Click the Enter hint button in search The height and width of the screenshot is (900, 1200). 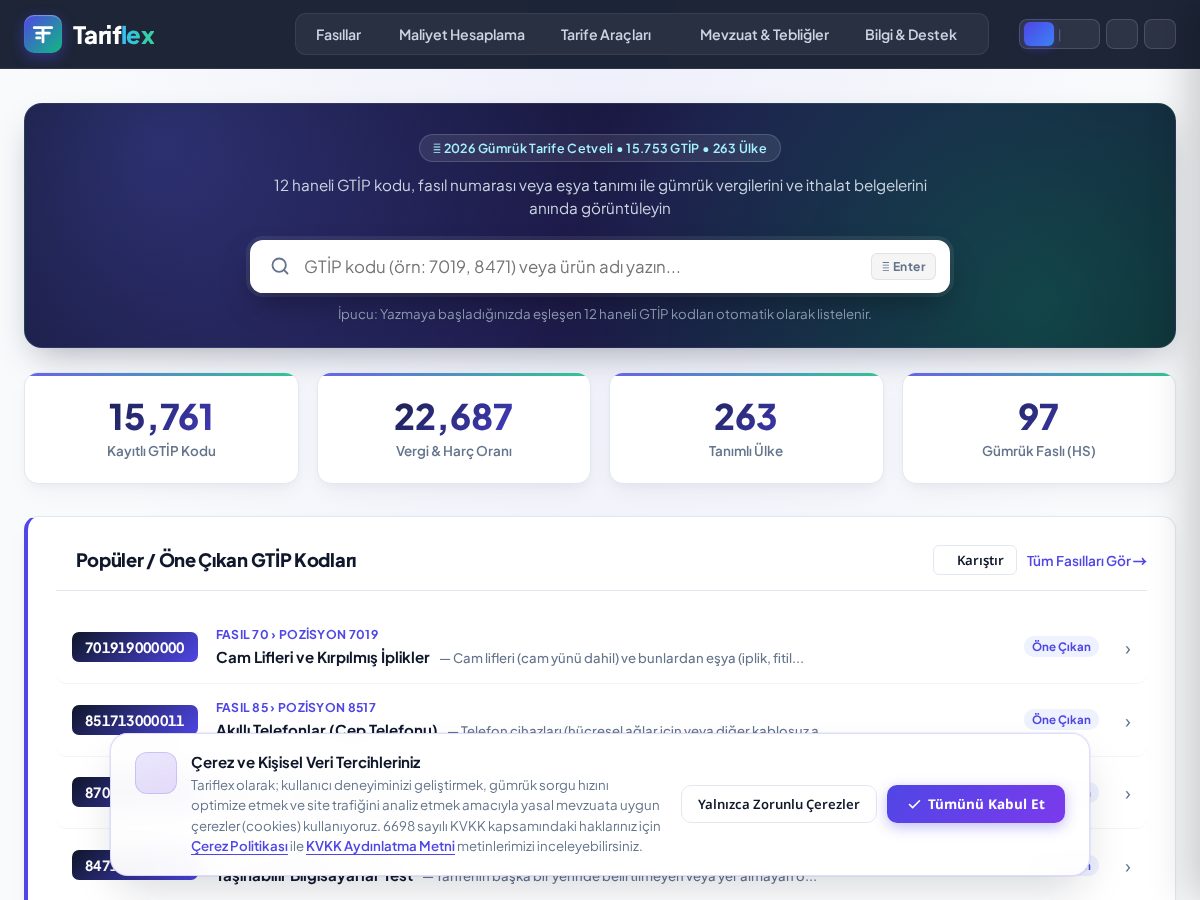(903, 266)
